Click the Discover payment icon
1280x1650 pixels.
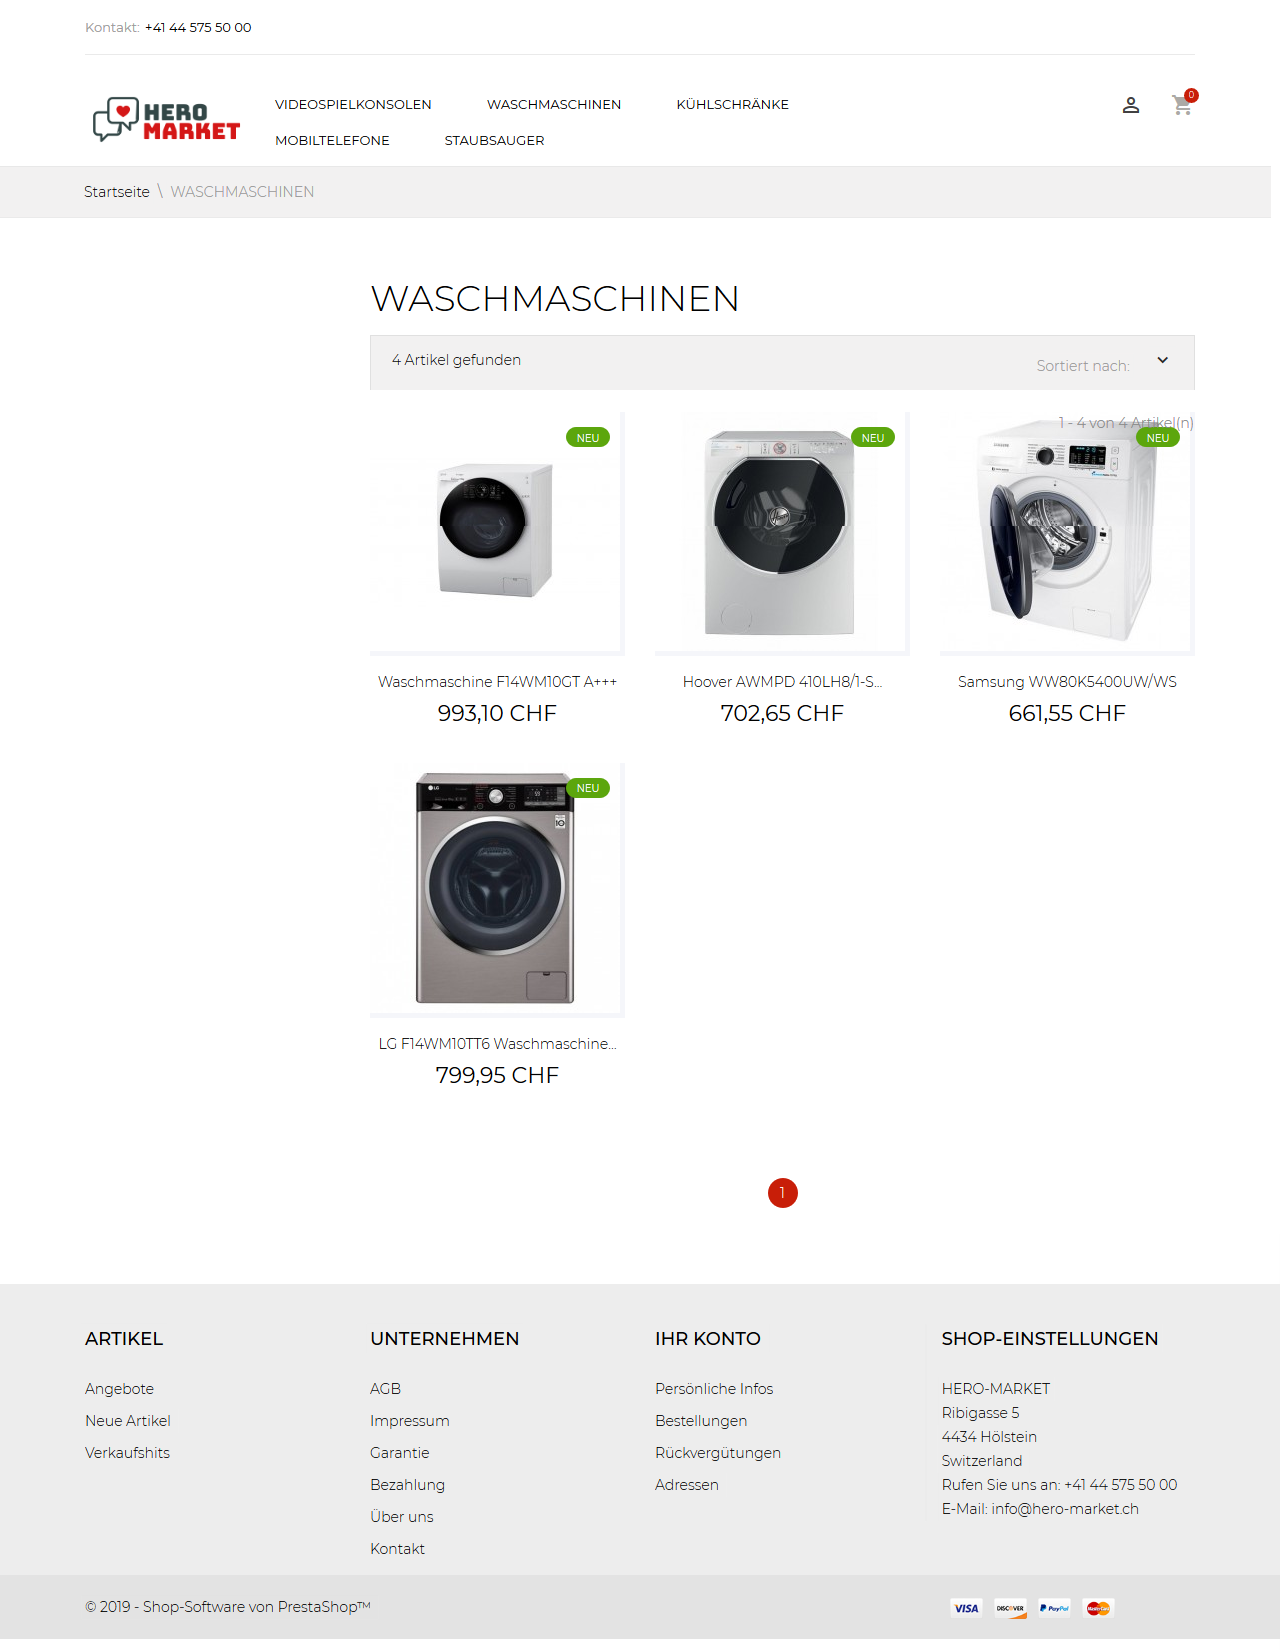[x=1010, y=1608]
